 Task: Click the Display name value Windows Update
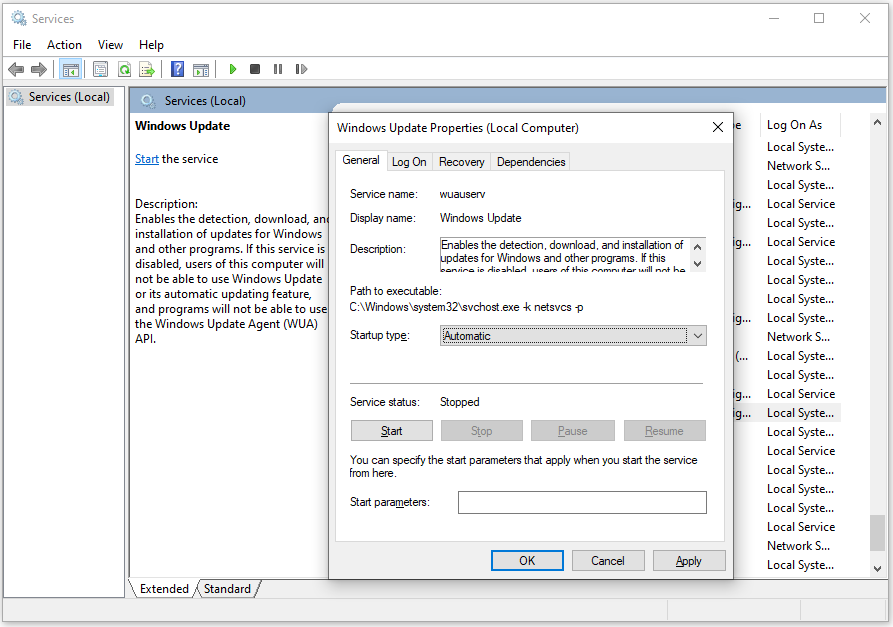point(481,218)
